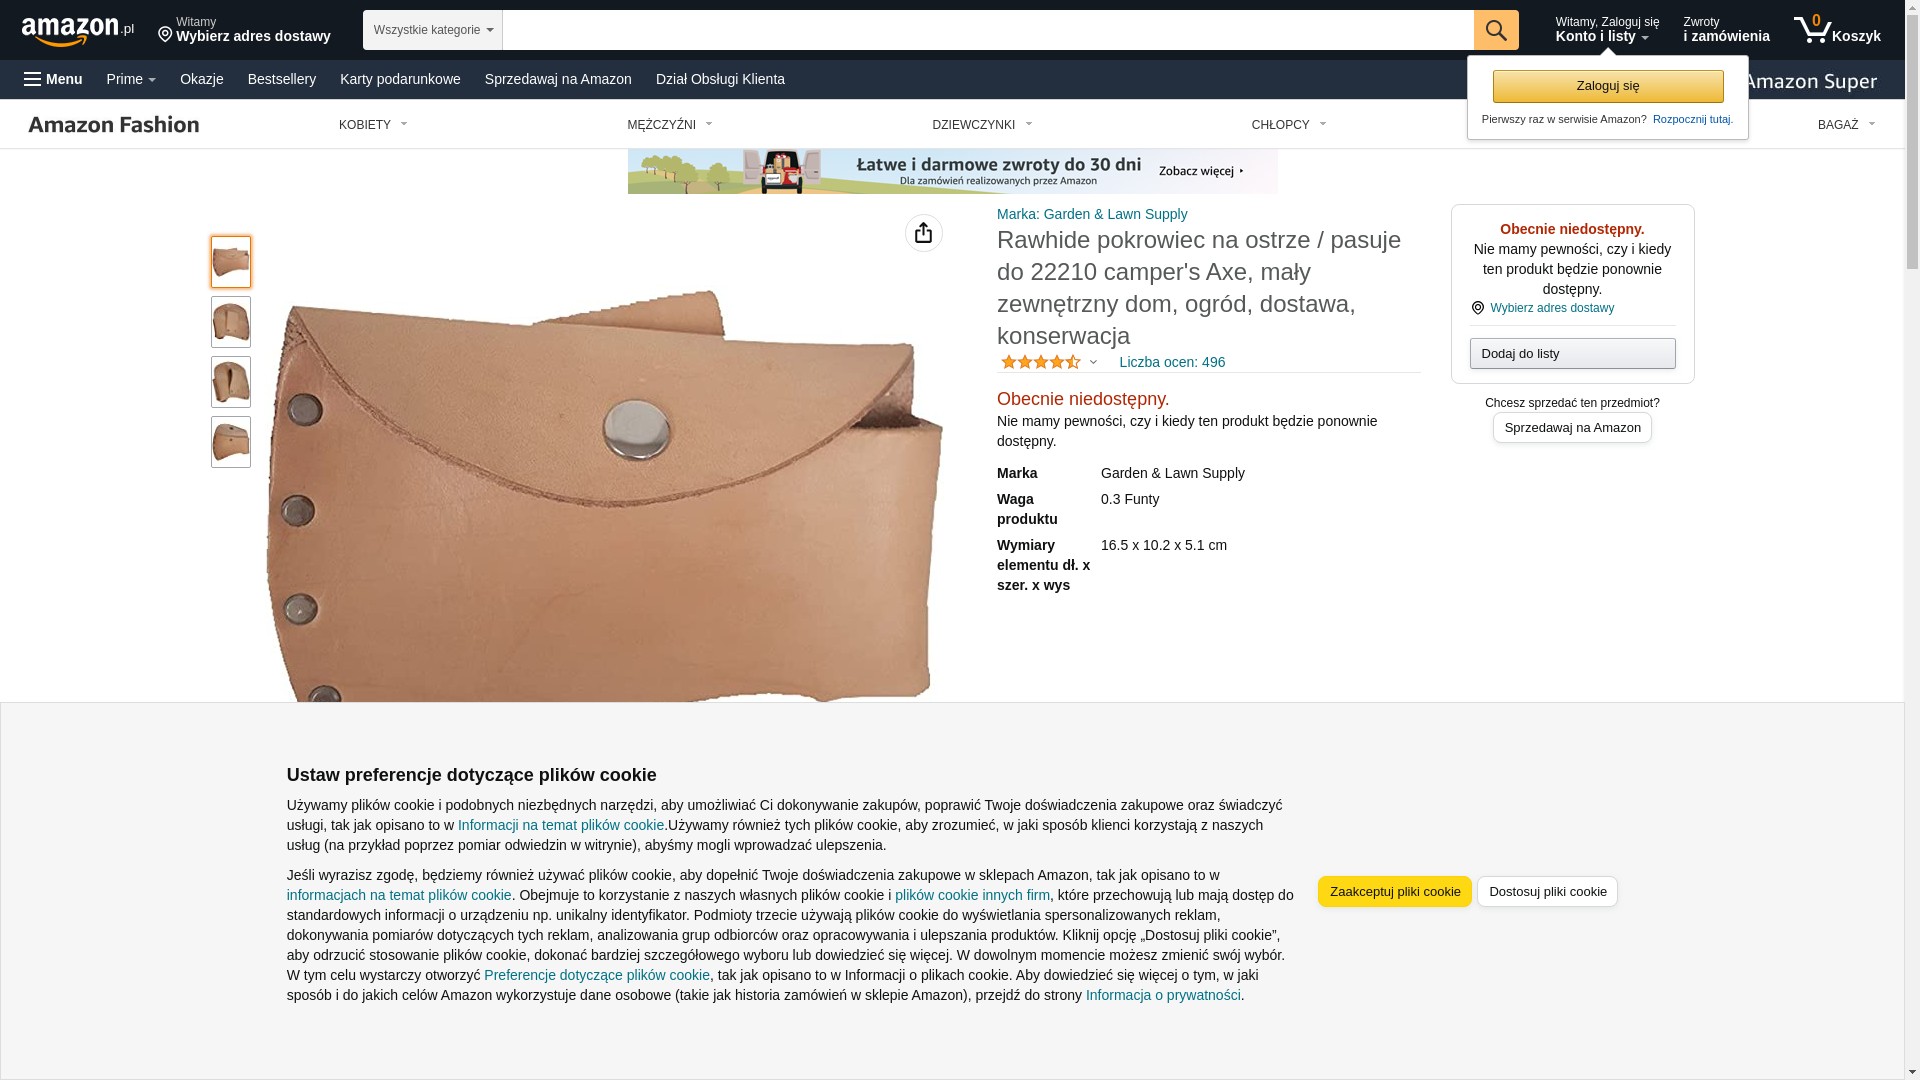Click the Dodaj do listy button
The image size is (1920, 1080).
tap(1573, 354)
